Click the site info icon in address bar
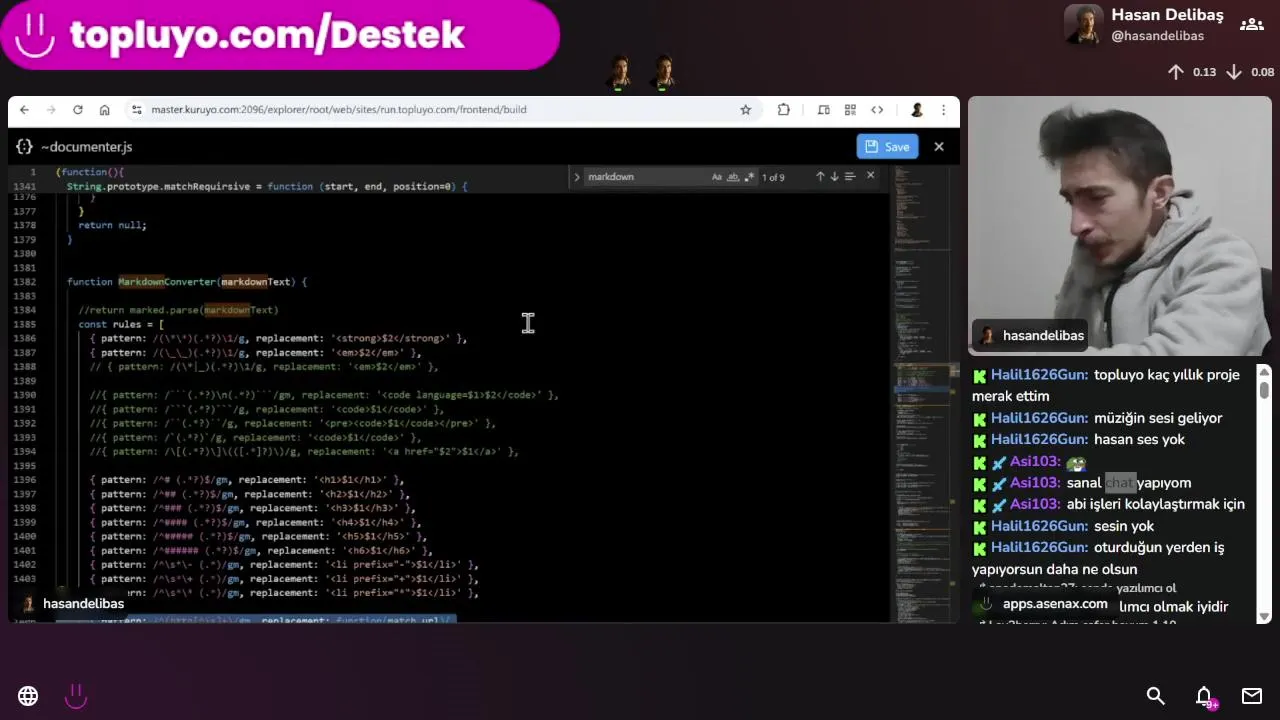This screenshot has height=720, width=1280. [137, 110]
